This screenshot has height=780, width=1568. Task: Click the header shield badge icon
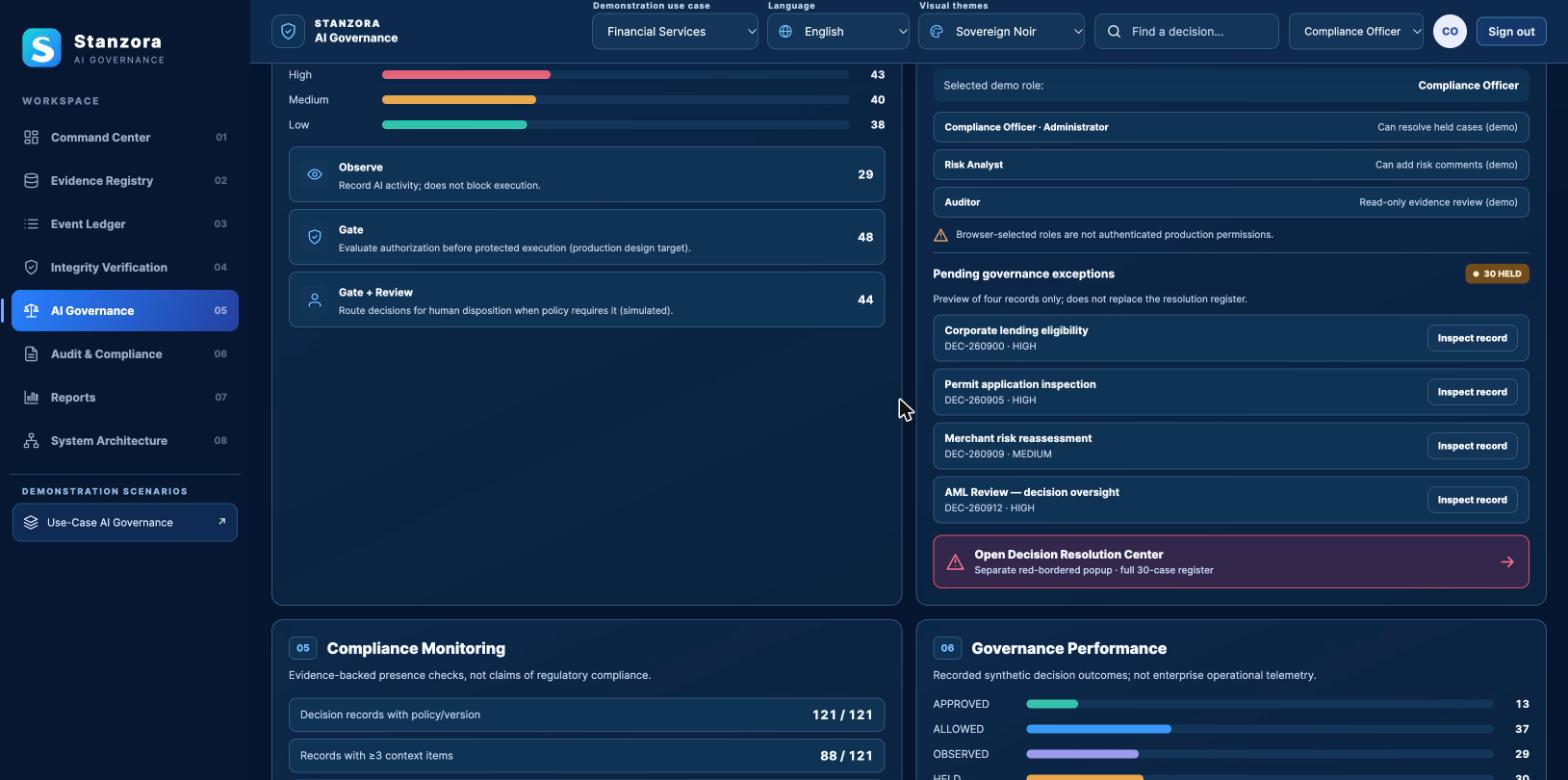pos(288,31)
